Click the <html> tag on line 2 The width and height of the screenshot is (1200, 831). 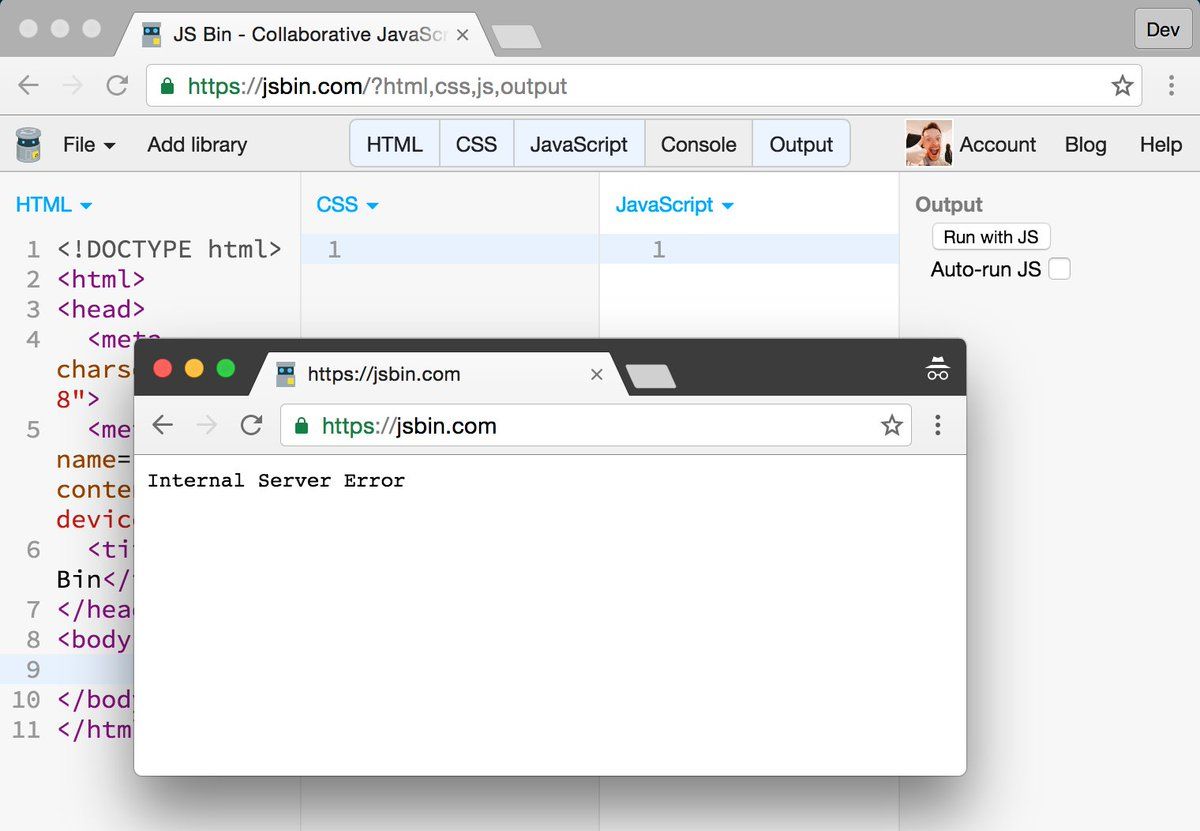(101, 279)
